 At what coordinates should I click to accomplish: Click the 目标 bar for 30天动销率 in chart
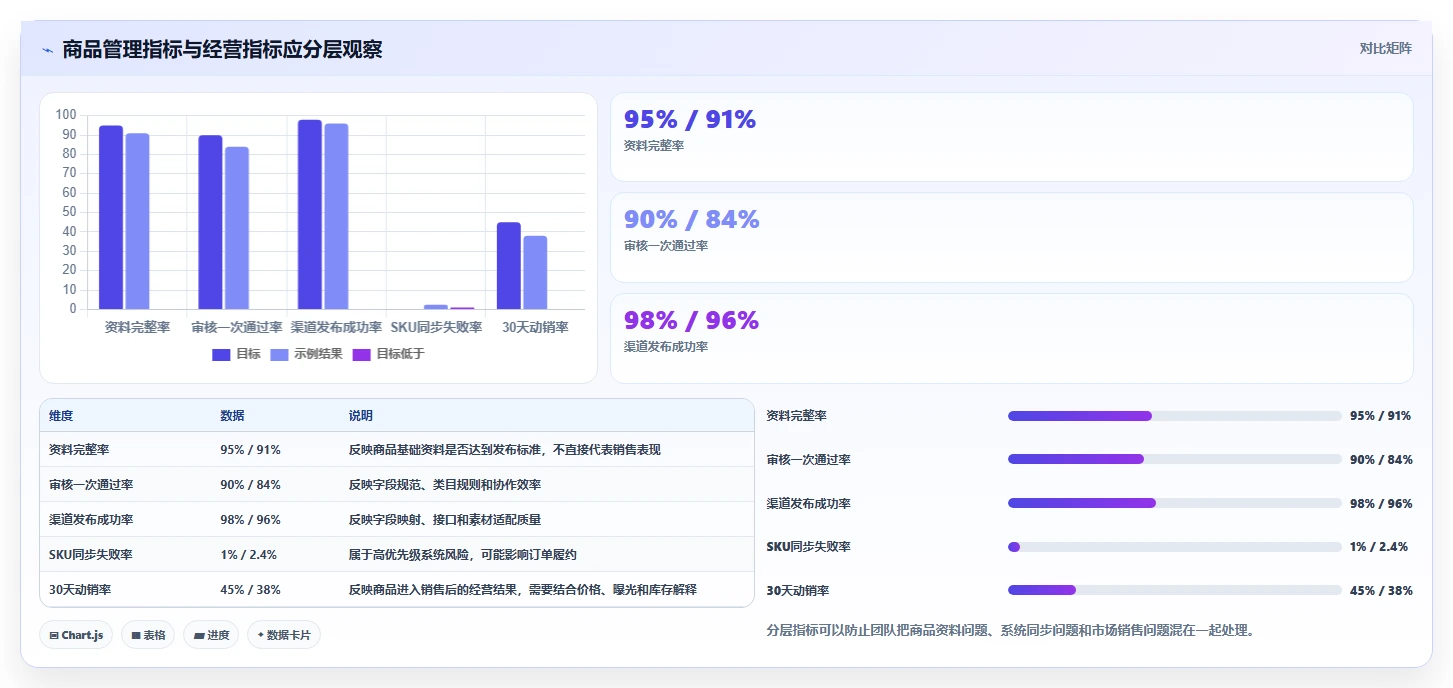(x=509, y=265)
